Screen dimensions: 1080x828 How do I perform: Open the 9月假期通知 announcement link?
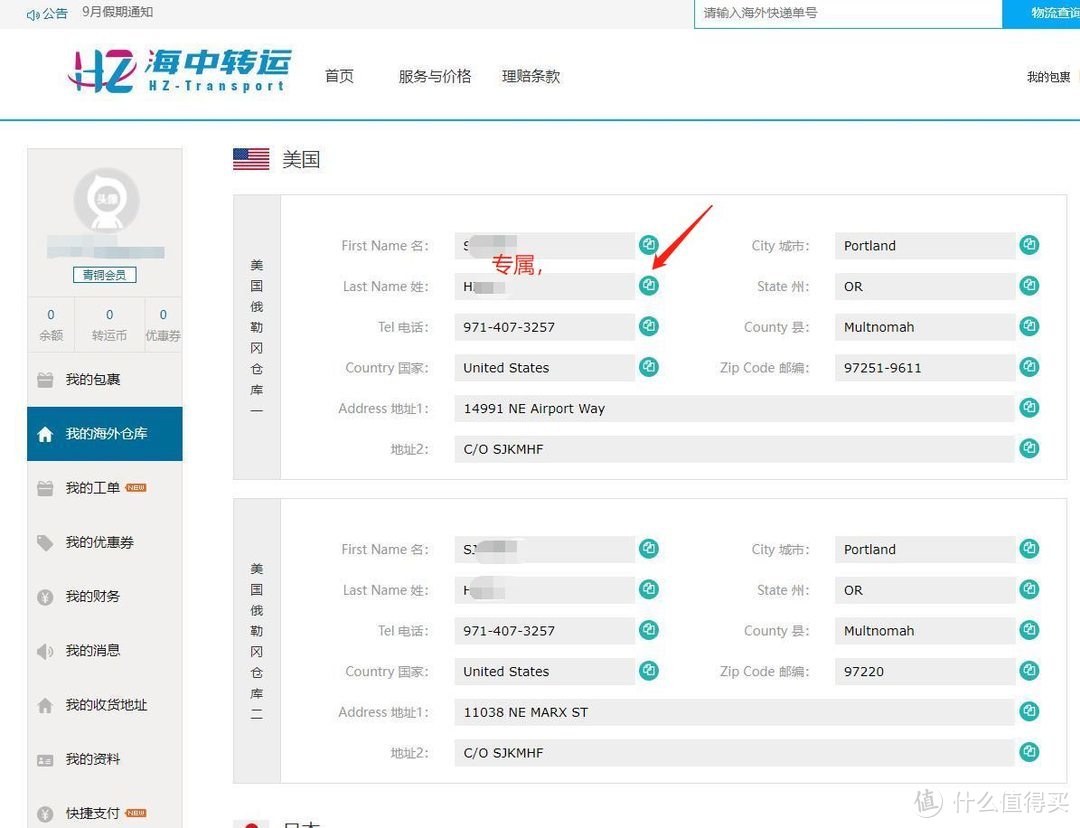(117, 13)
